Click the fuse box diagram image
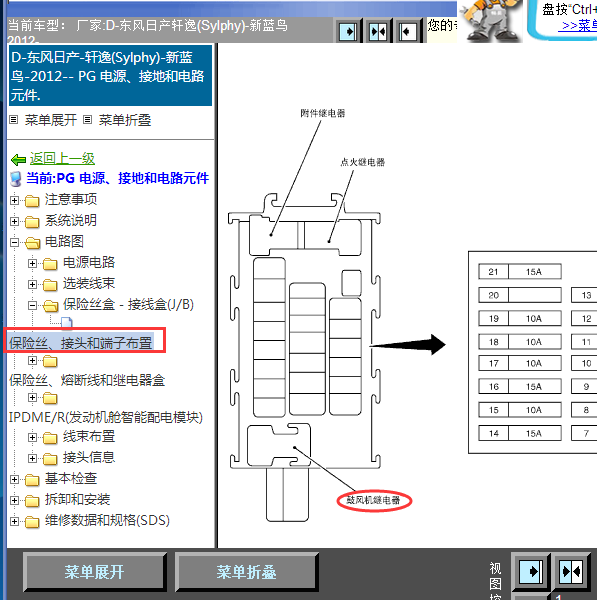 [305, 358]
